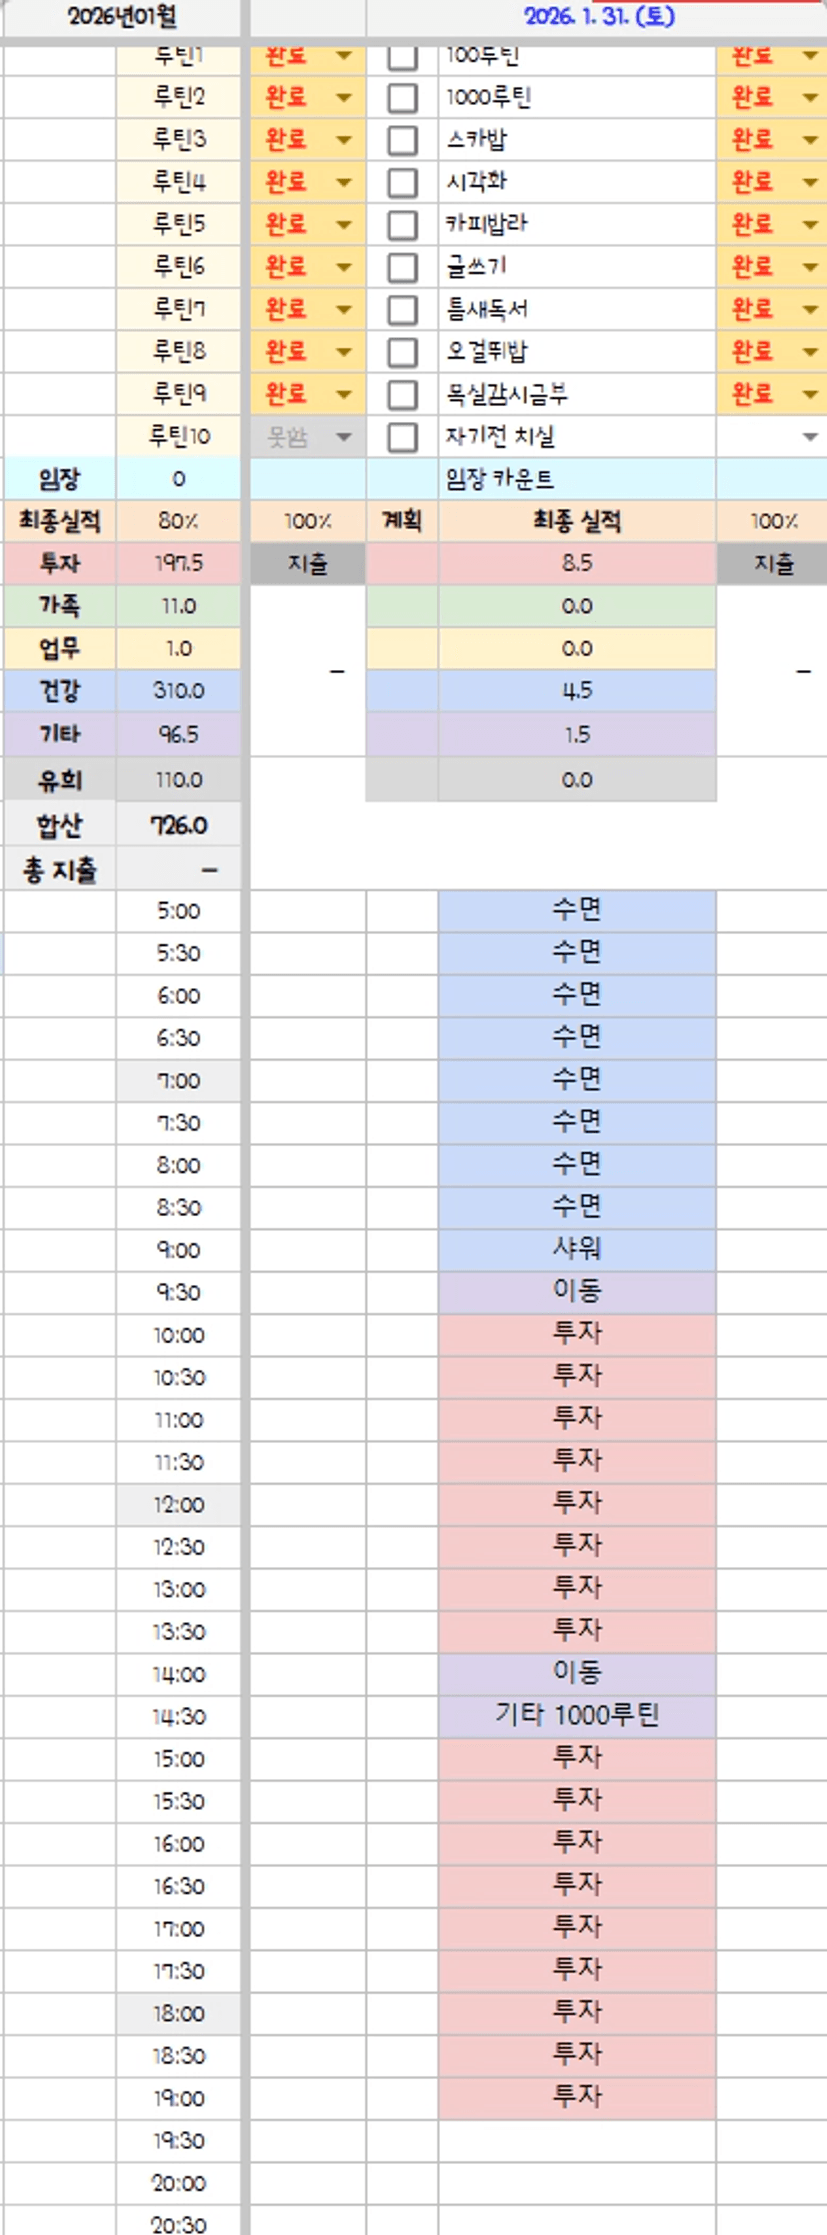The image size is (827, 2235).
Task: Select the 샤워 cell at 9:00
Action: [x=576, y=1249]
